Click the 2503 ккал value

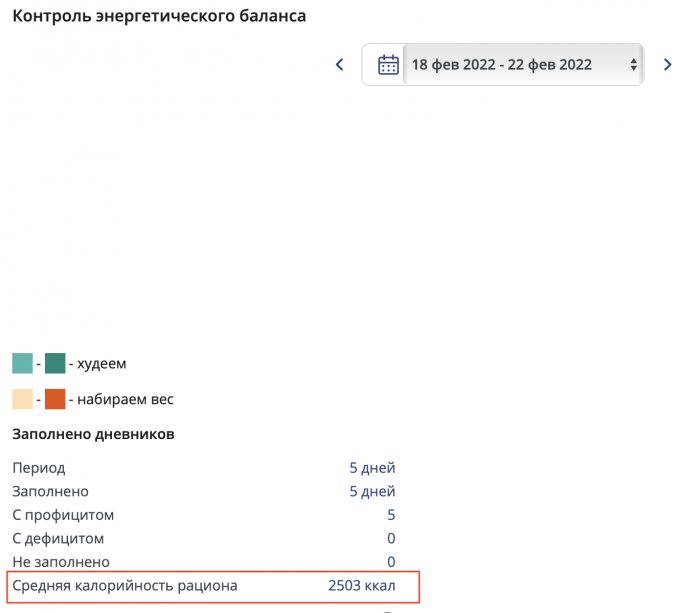361,585
